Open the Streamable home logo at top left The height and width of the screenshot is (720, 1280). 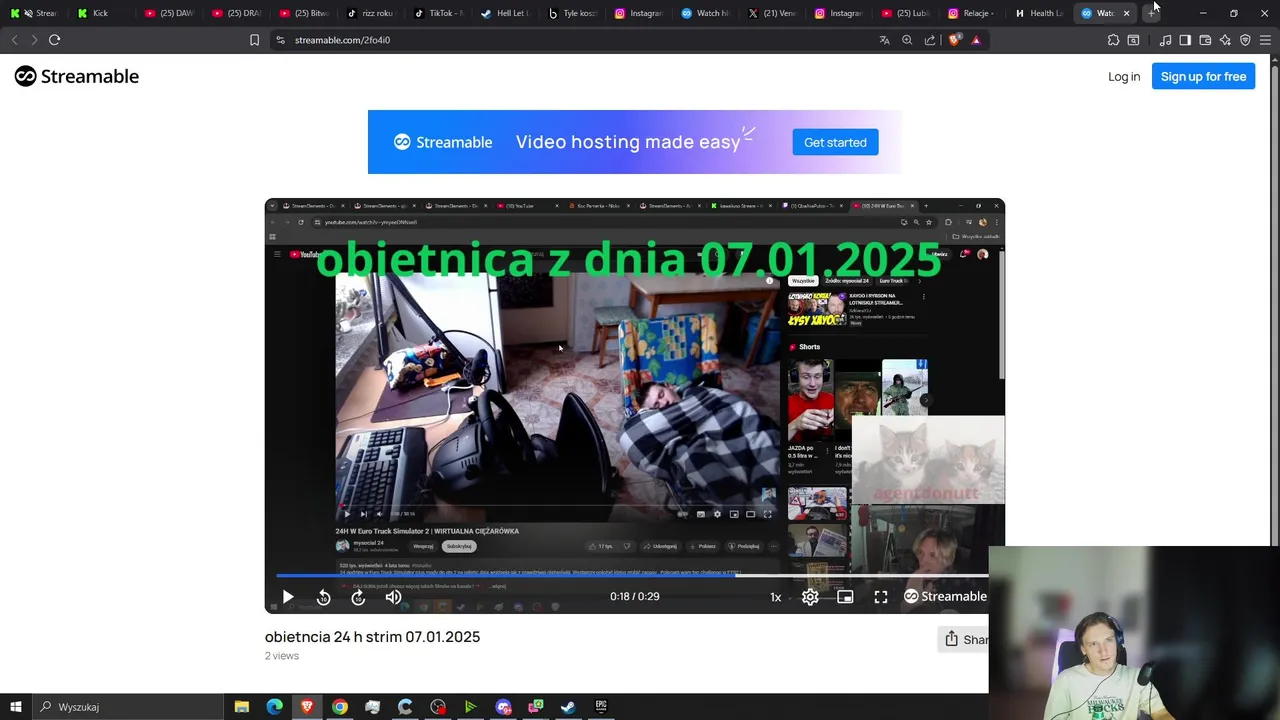pyautogui.click(x=77, y=76)
